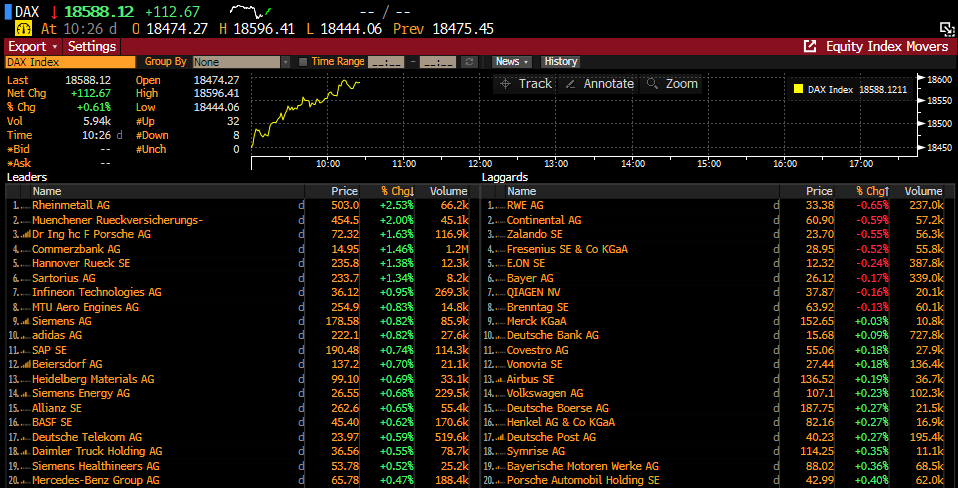Click the pop-out icon next to Equity Index Movers
This screenshot has height=488, width=958.
point(811,47)
